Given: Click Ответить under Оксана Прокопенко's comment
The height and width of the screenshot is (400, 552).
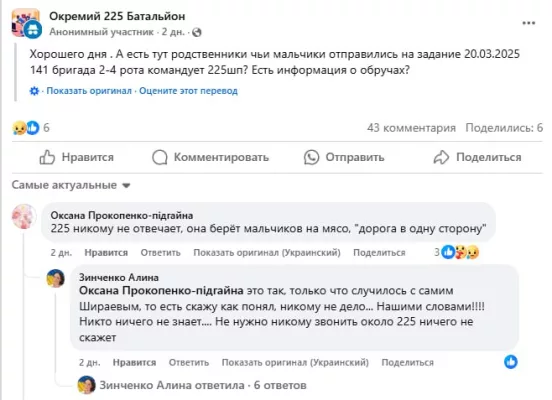Looking at the screenshot, I should [x=161, y=252].
